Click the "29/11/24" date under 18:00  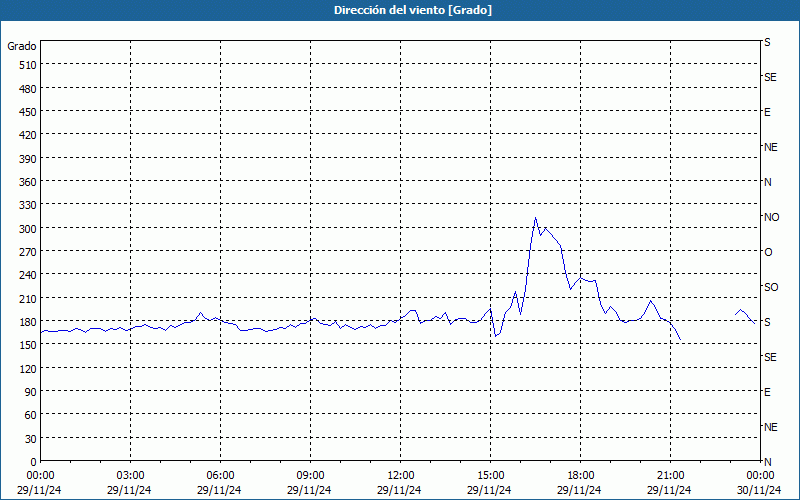(x=579, y=490)
